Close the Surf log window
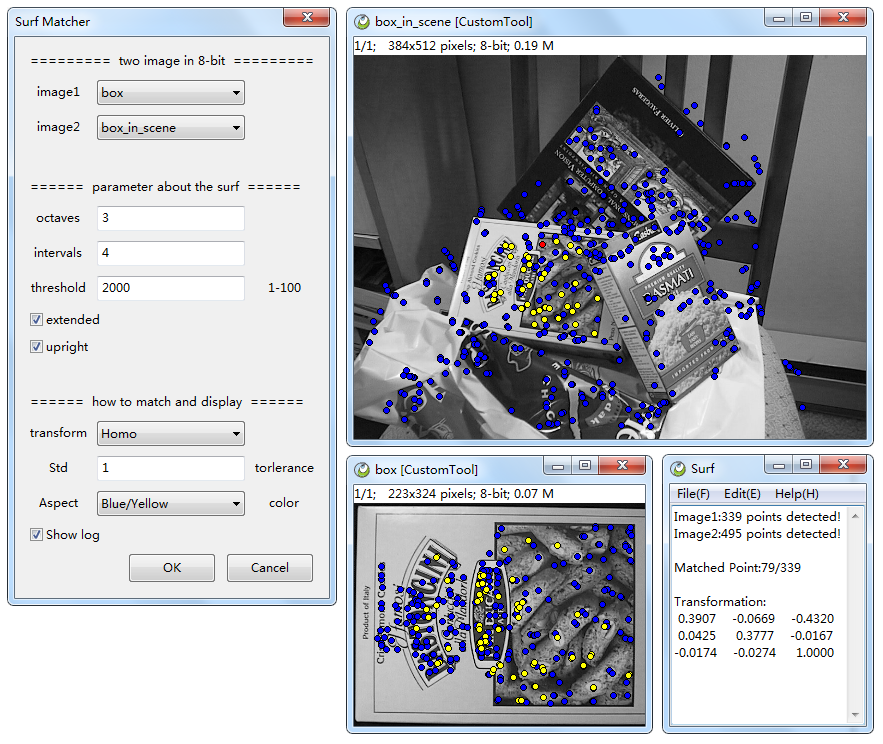 click(x=843, y=465)
